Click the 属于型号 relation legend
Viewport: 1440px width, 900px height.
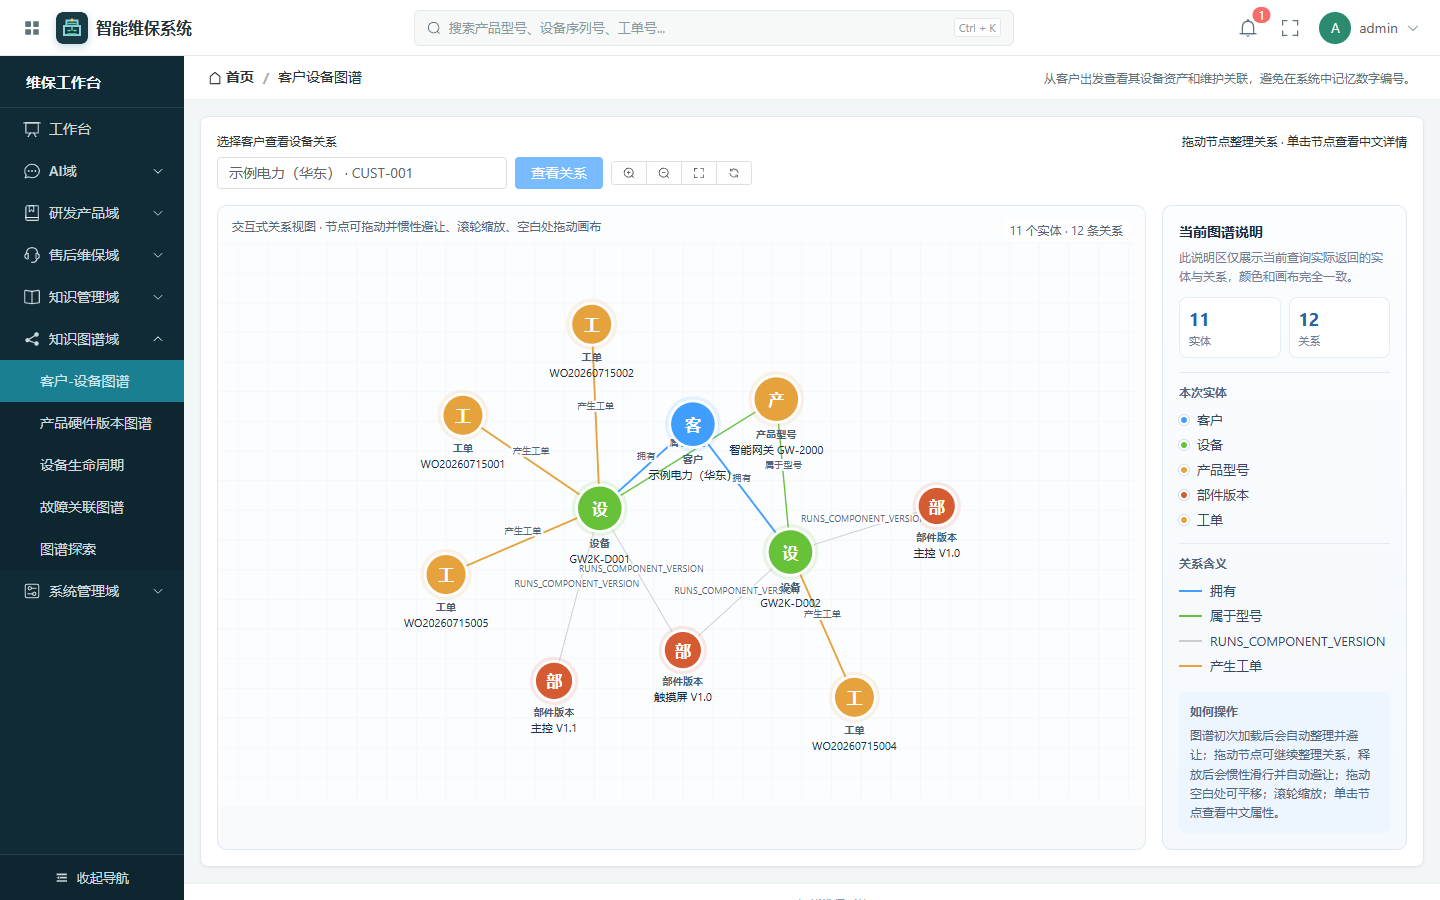point(1221,616)
